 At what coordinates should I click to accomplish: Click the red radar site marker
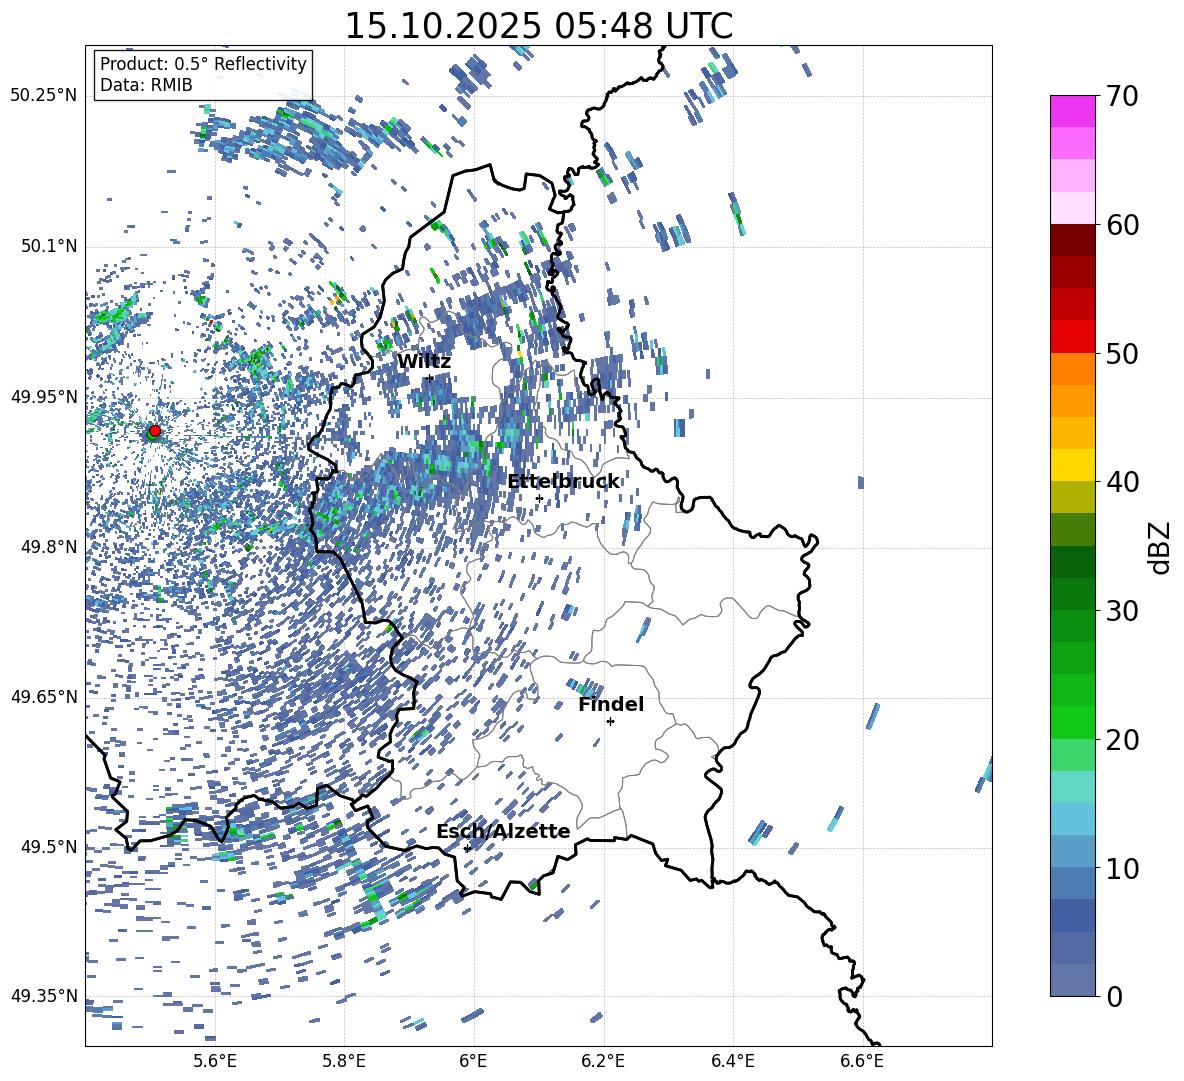point(155,431)
